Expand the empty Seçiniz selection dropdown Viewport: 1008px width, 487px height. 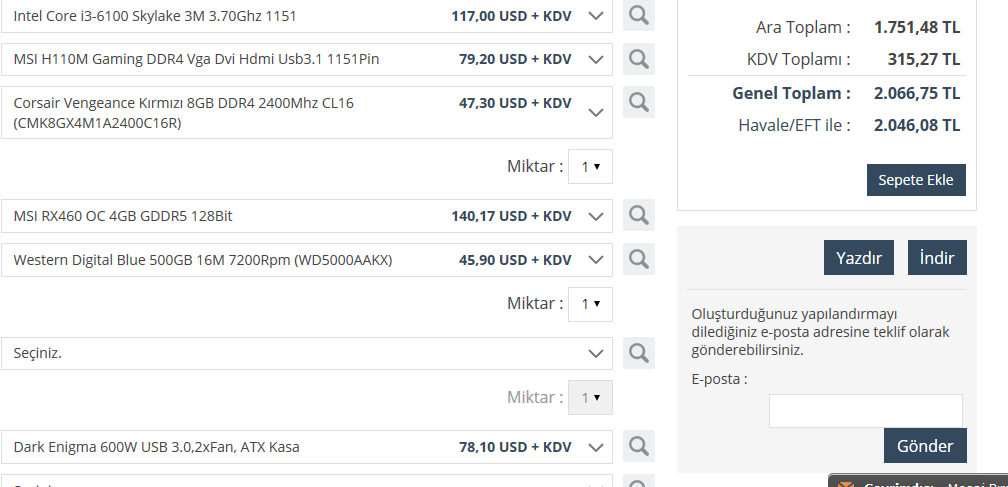(597, 353)
